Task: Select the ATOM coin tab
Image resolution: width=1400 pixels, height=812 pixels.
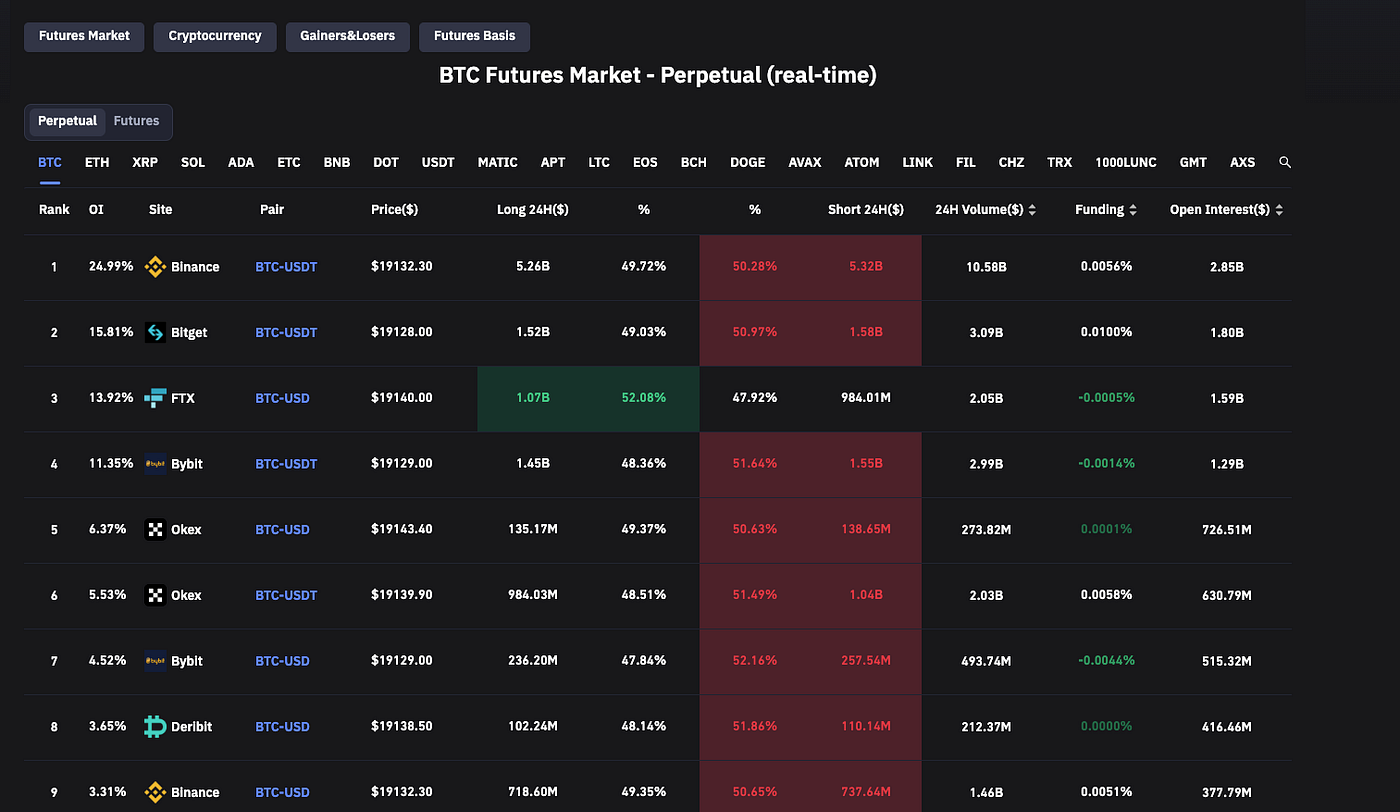Action: pos(862,162)
